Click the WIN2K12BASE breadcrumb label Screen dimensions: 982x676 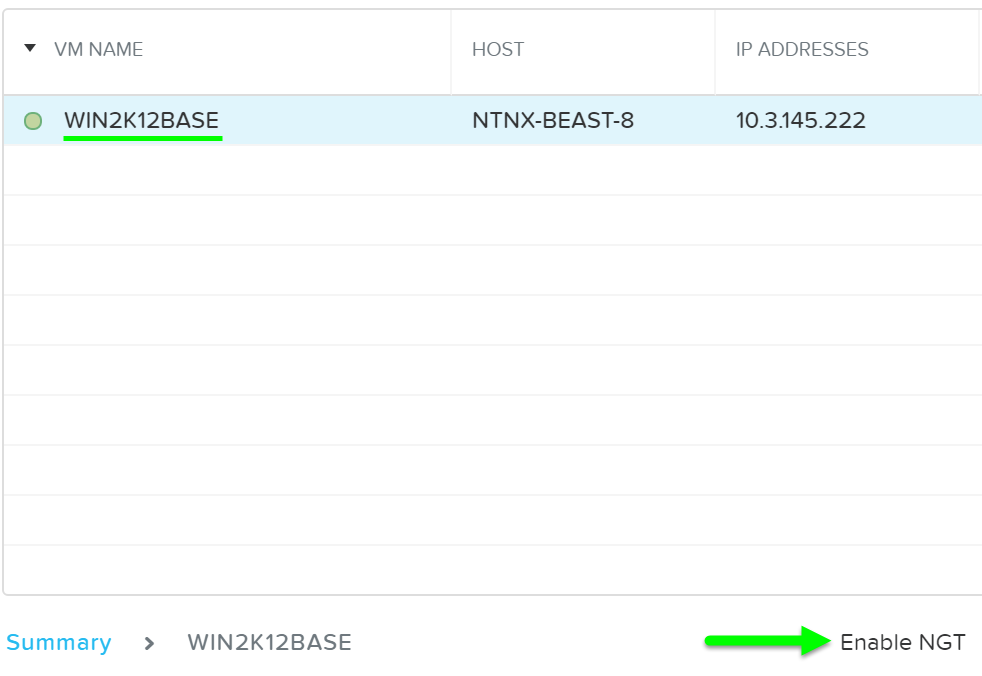(x=269, y=642)
